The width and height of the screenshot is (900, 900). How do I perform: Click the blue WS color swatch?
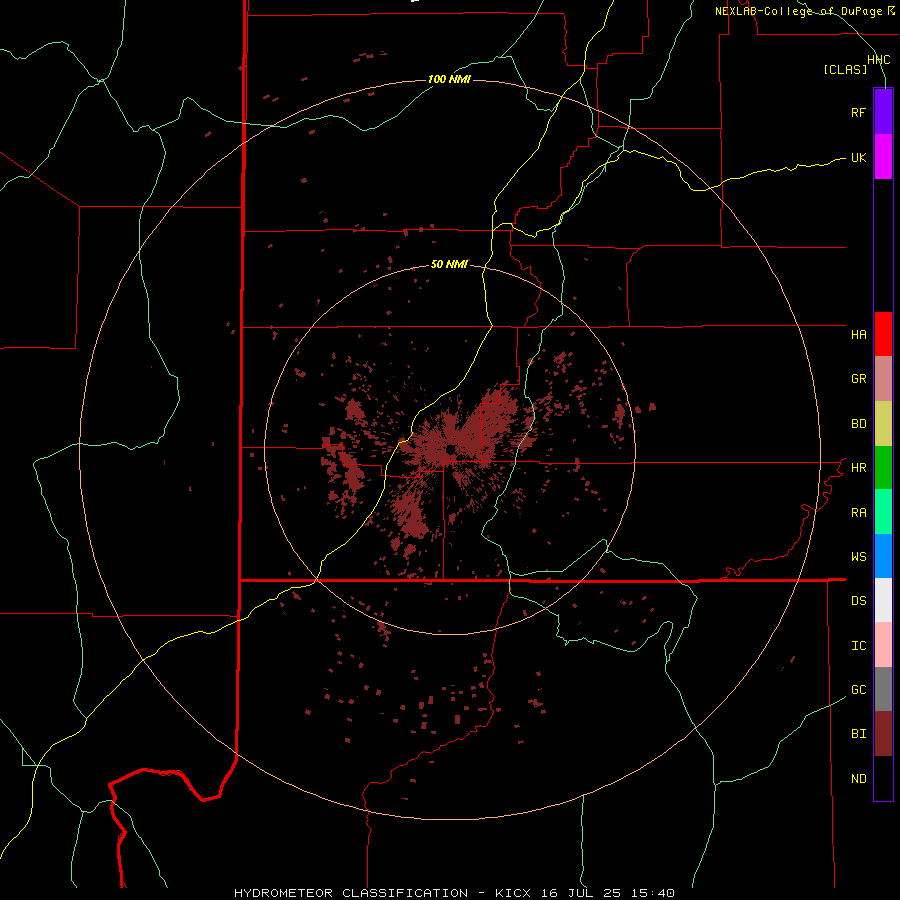tap(883, 556)
